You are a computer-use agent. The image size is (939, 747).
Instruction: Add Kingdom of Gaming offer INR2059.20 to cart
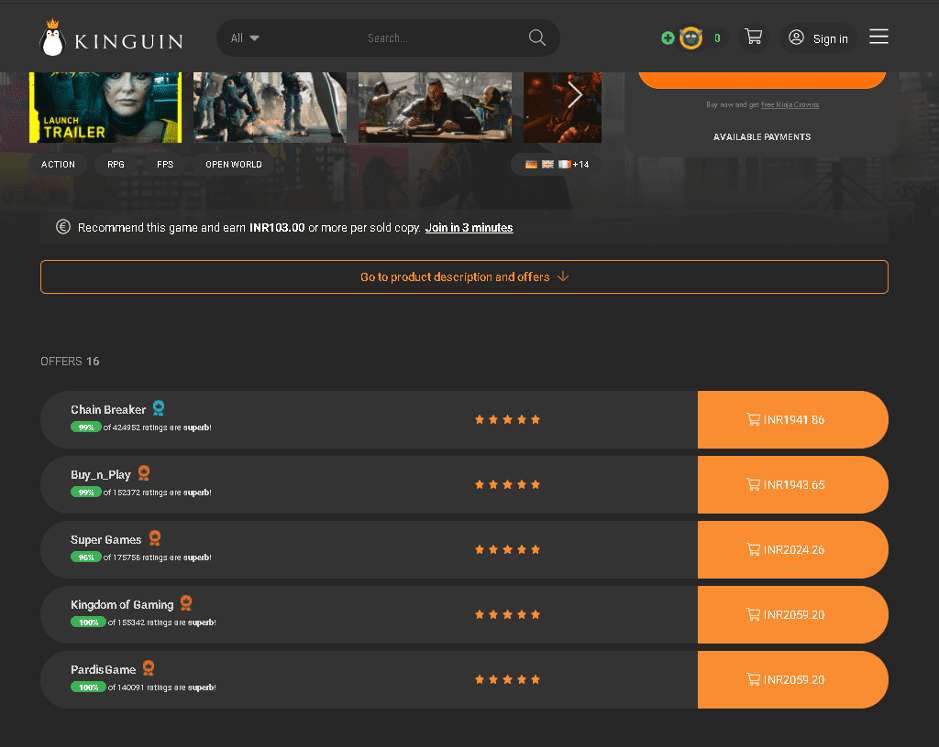[x=793, y=615]
